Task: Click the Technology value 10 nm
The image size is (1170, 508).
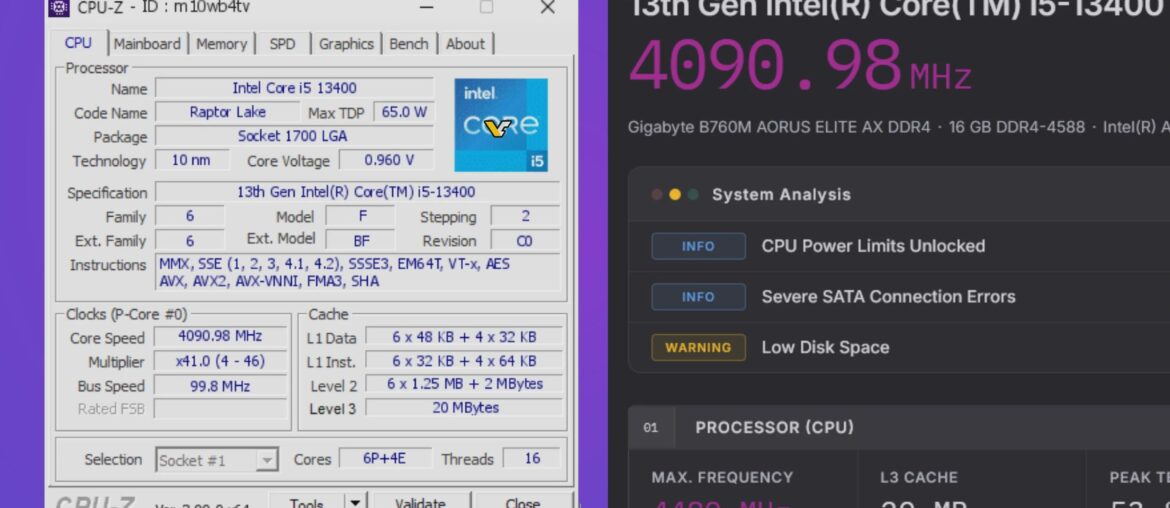Action: click(x=191, y=160)
